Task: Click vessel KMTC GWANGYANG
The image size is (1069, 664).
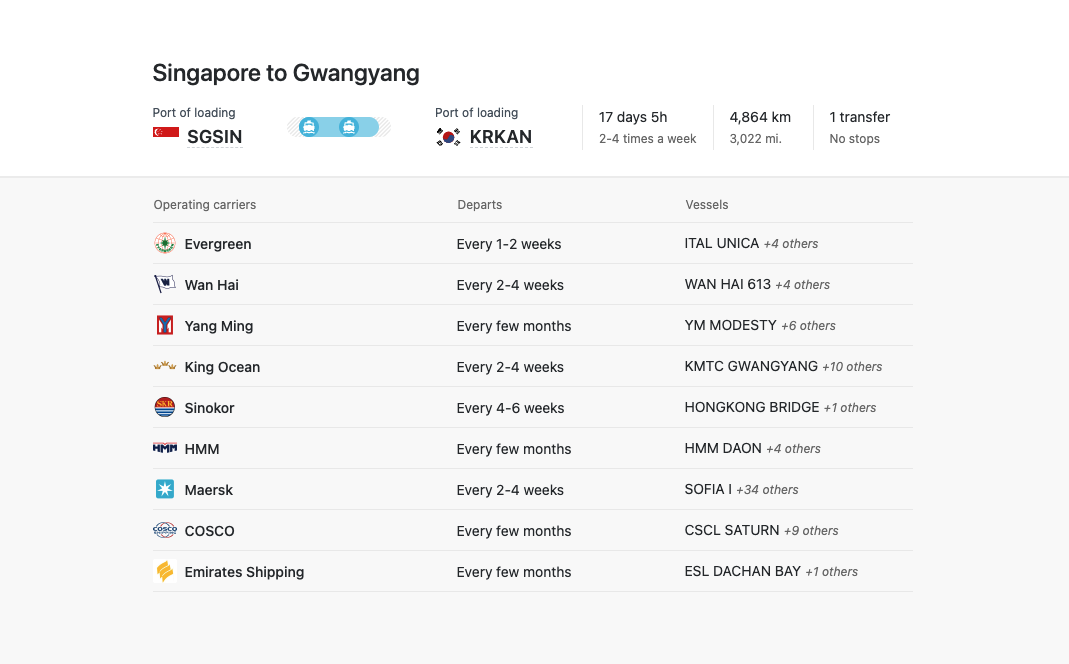Action: coord(751,366)
